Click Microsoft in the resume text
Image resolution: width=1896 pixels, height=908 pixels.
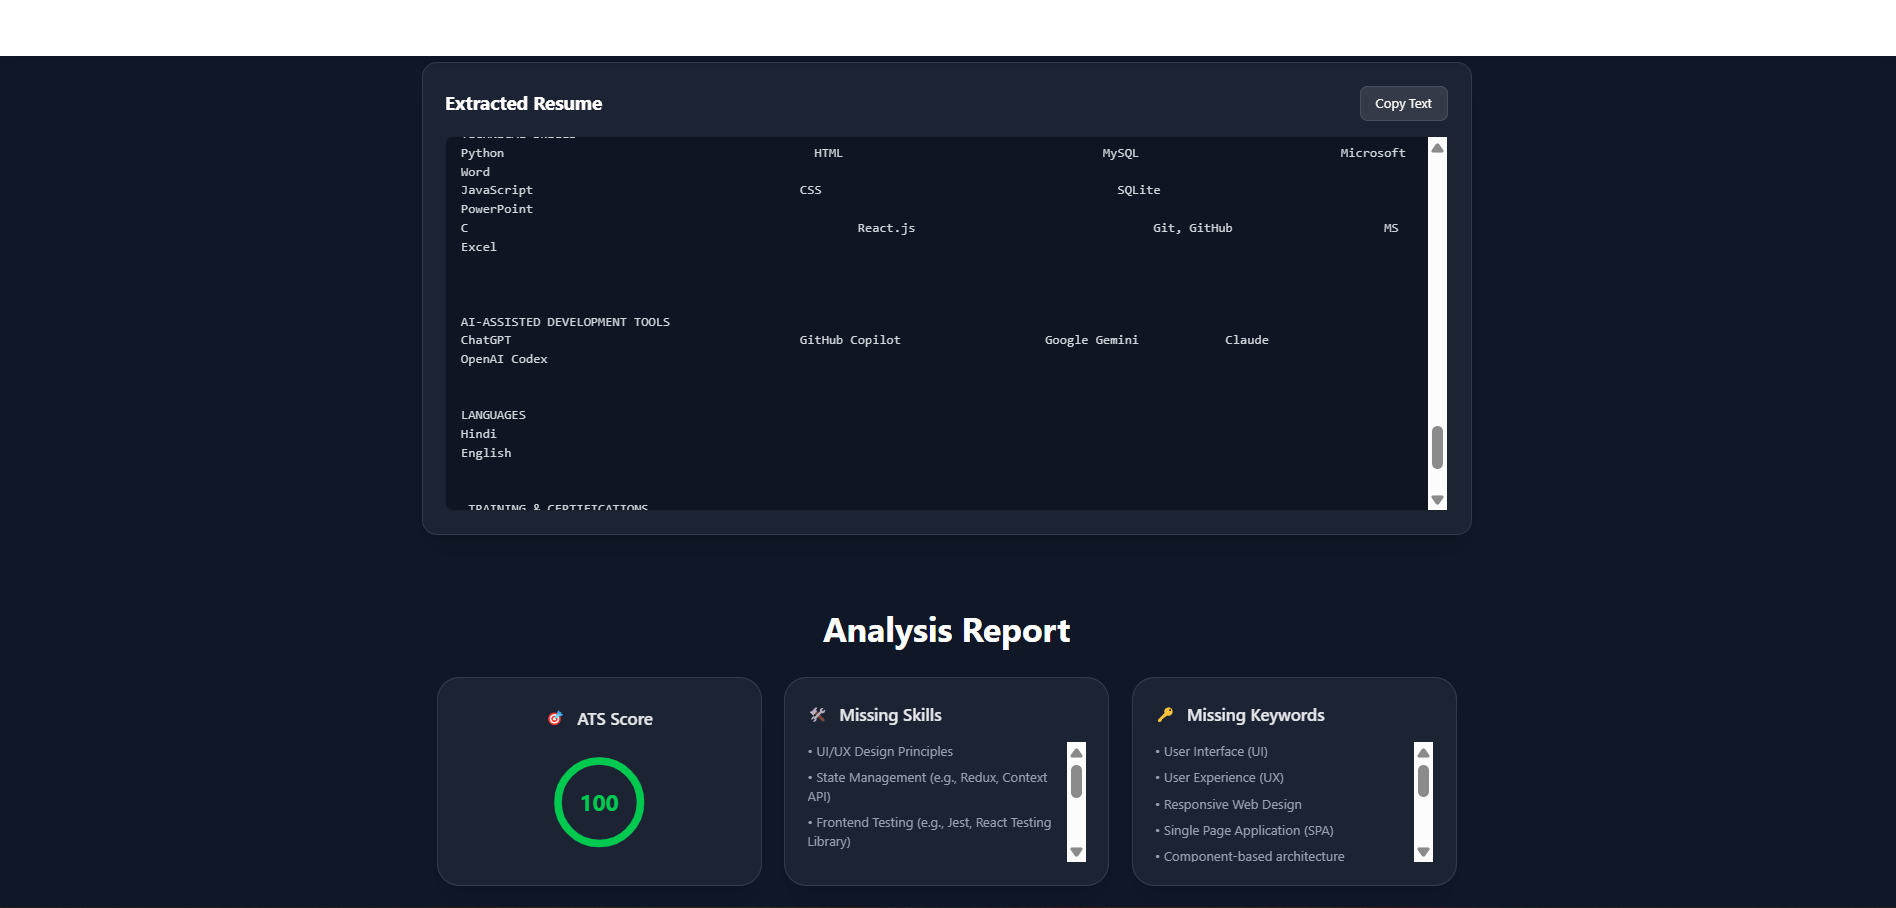pyautogui.click(x=1373, y=153)
